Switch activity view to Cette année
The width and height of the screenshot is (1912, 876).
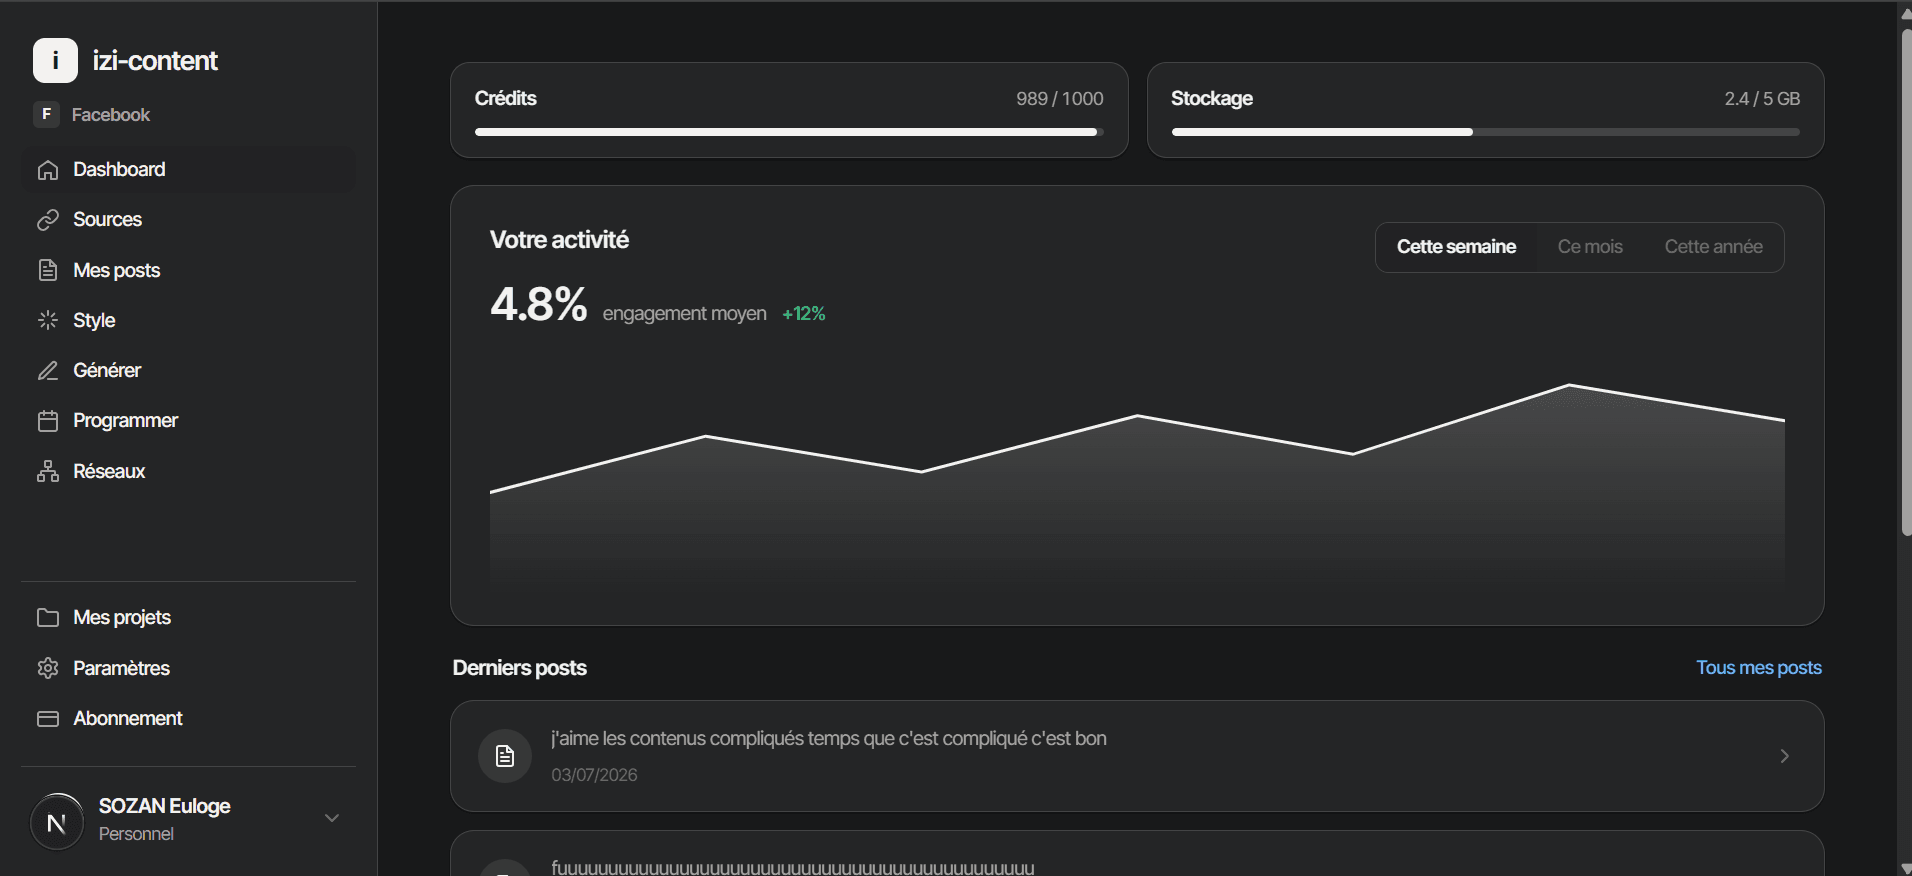(x=1713, y=247)
